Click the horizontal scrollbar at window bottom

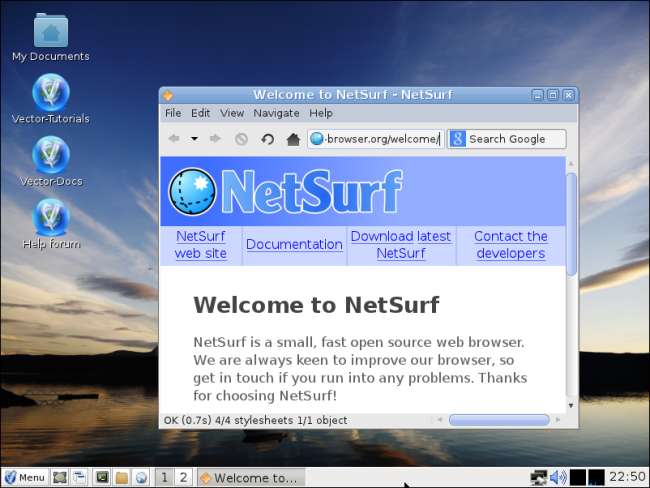(498, 421)
